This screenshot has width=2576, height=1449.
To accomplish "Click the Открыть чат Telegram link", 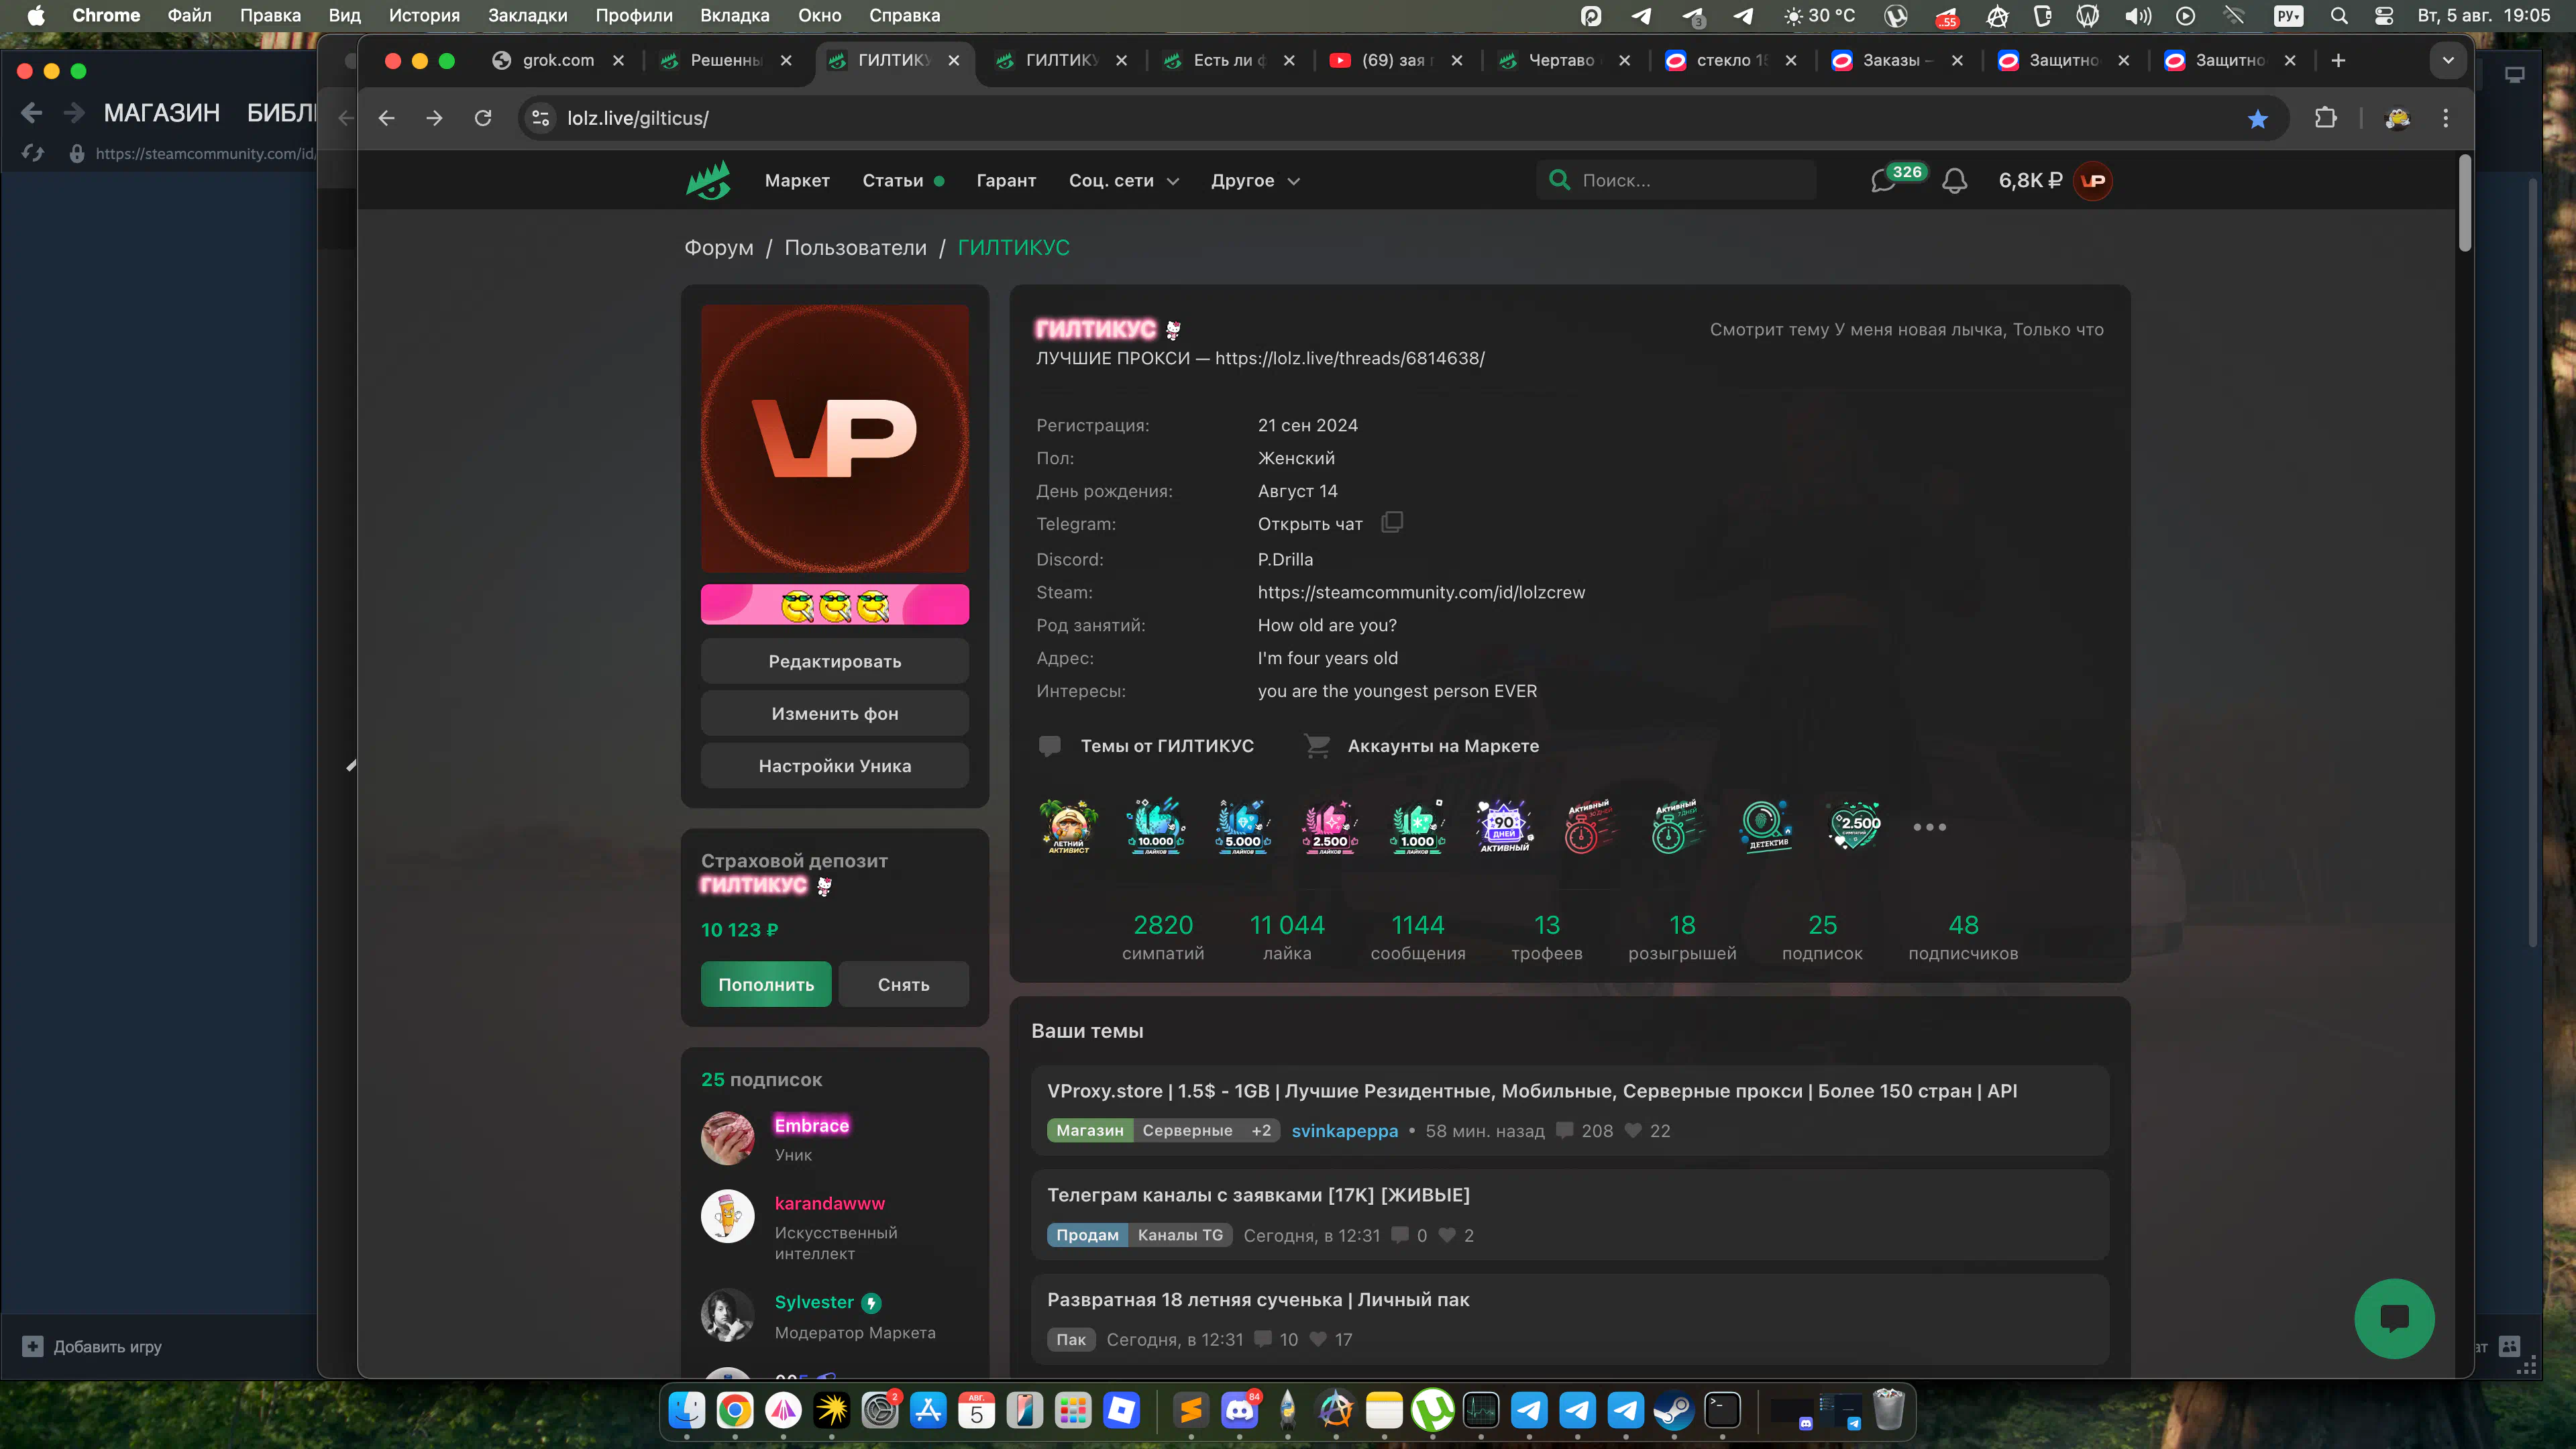I will point(1310,524).
